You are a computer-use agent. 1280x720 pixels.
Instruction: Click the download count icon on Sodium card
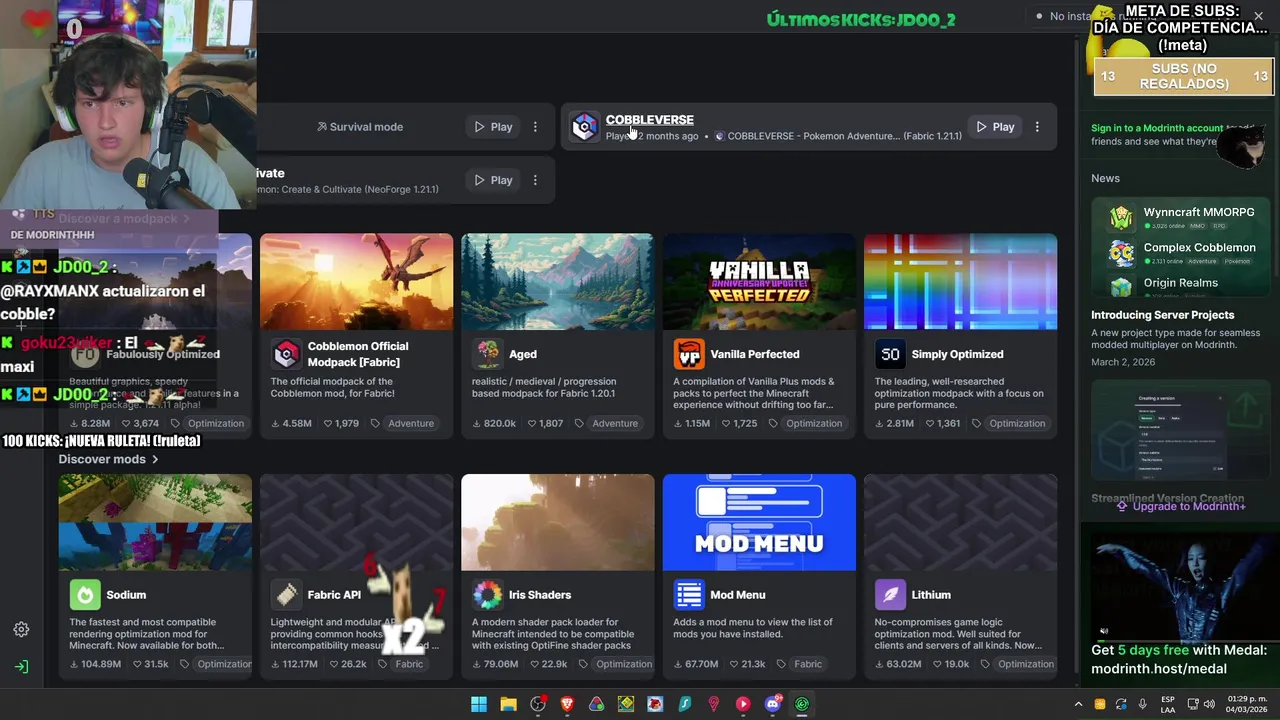75,664
